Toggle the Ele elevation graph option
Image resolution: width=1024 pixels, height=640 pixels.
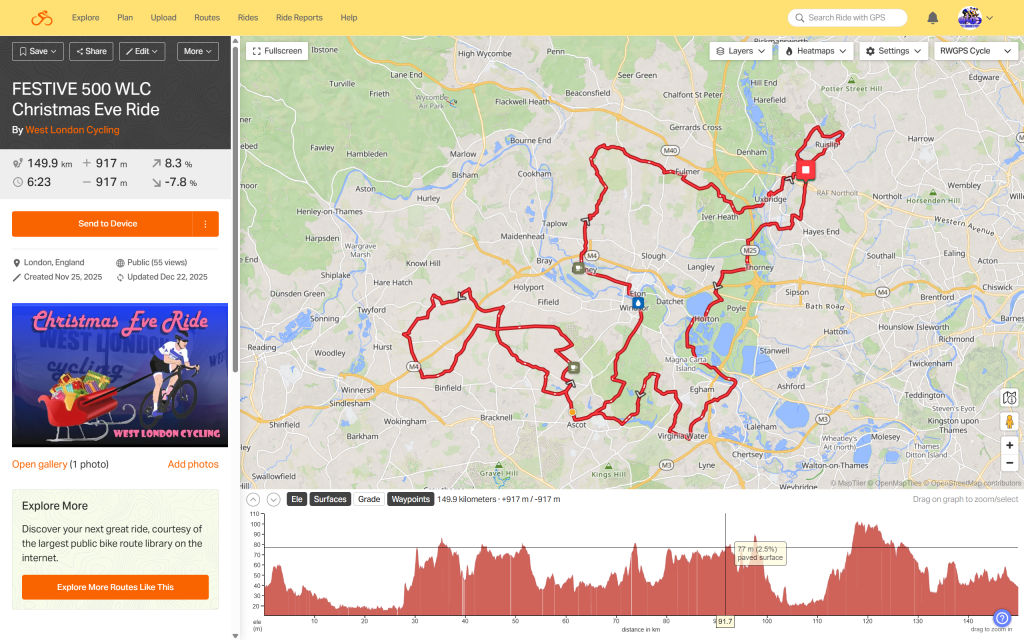[x=297, y=499]
